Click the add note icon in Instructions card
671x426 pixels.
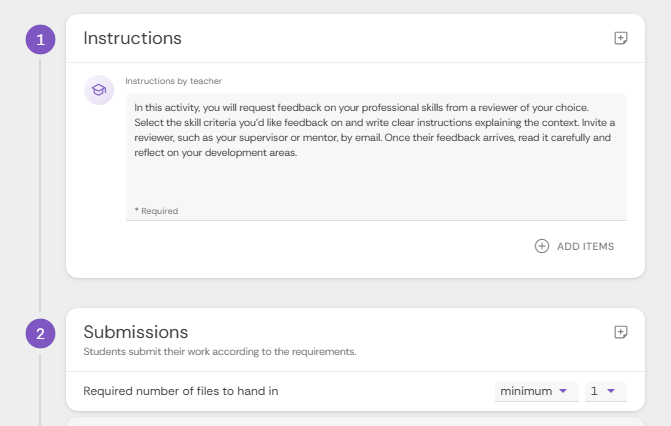[621, 38]
